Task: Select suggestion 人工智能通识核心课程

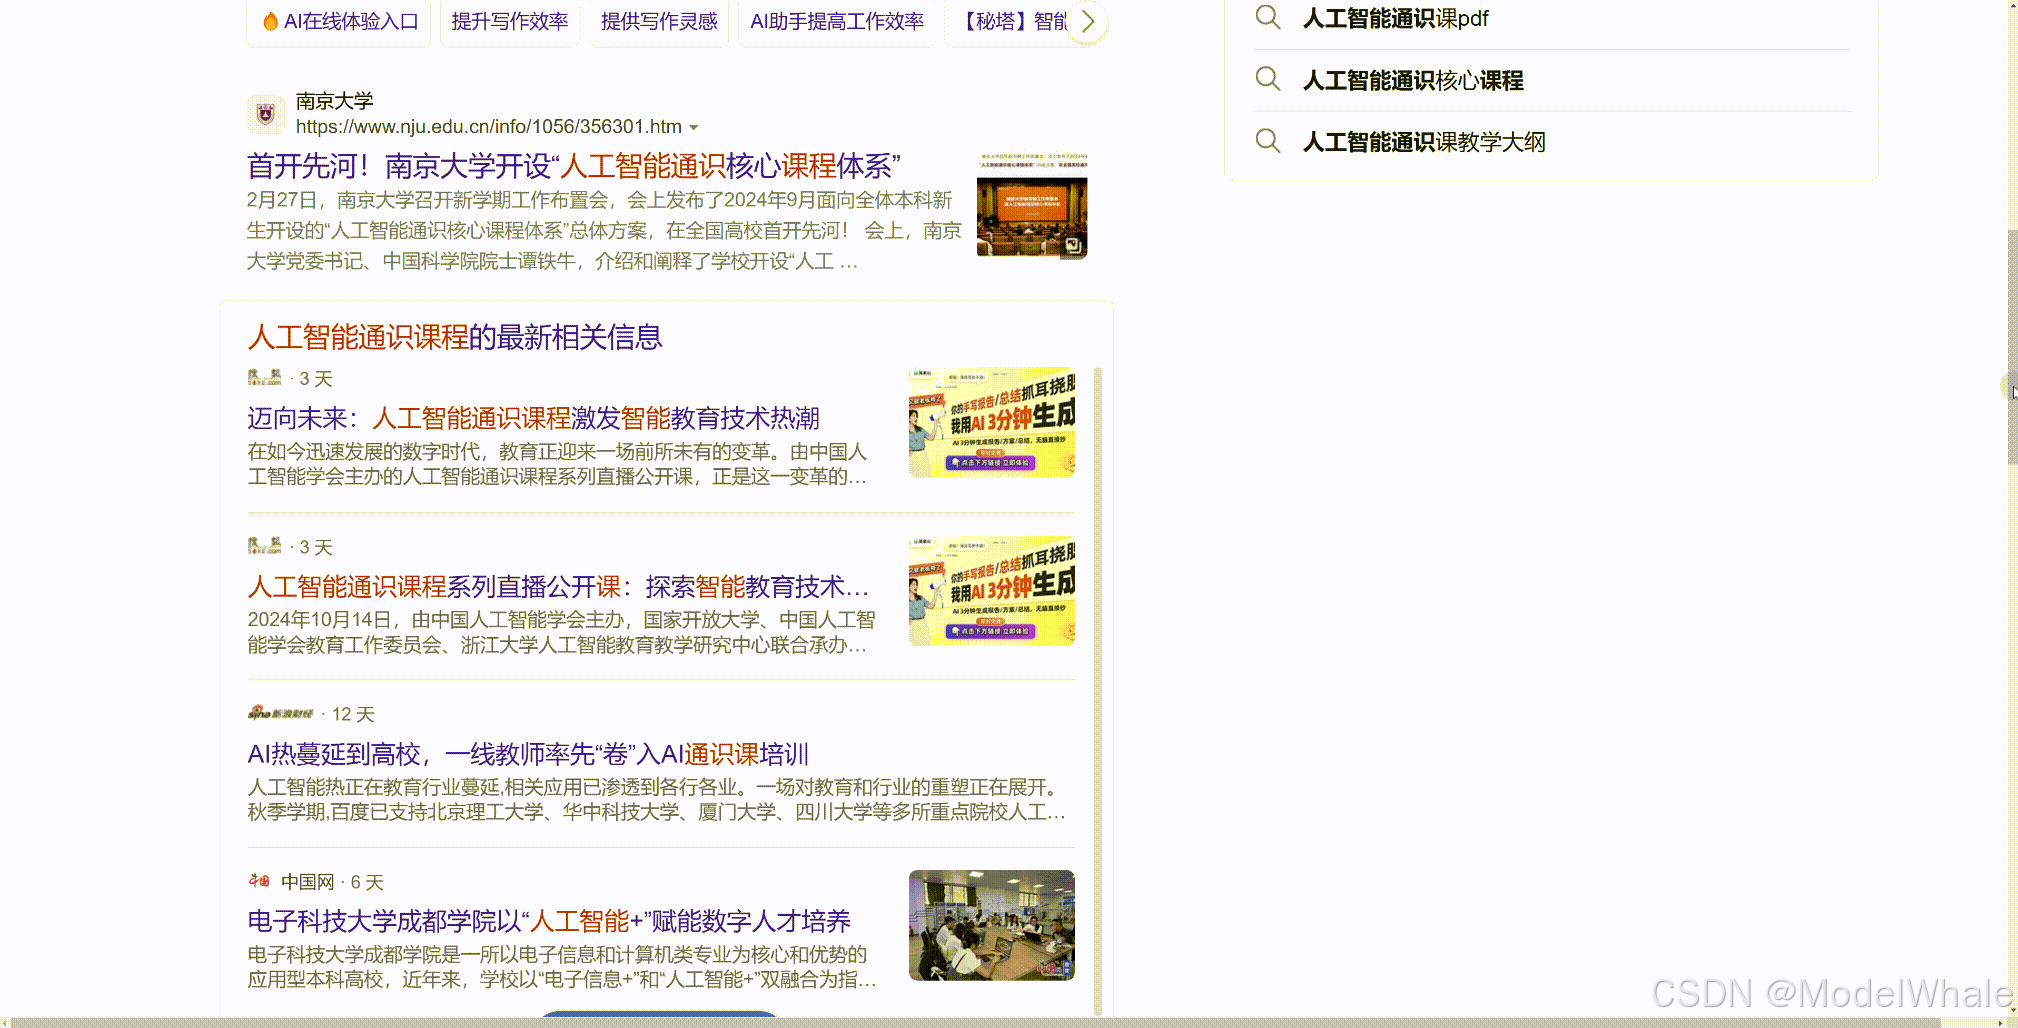Action: click(x=1413, y=80)
